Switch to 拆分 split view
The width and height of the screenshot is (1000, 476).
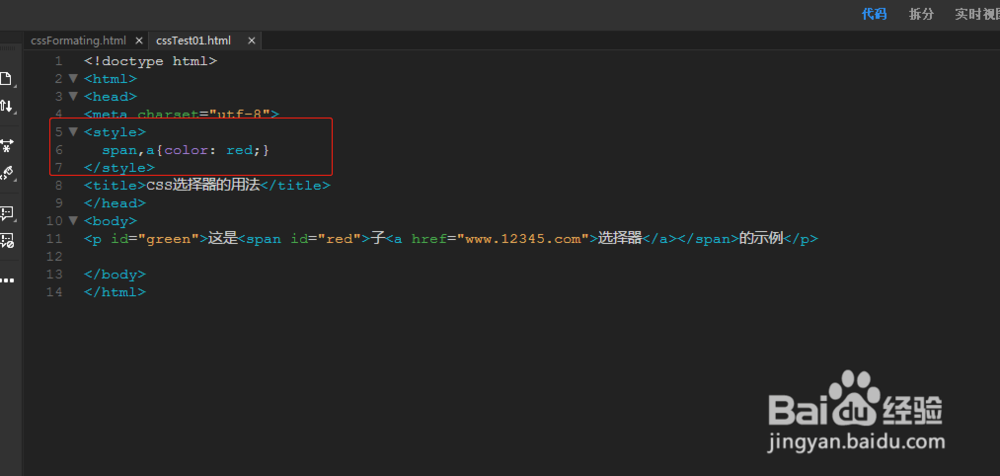(x=921, y=14)
